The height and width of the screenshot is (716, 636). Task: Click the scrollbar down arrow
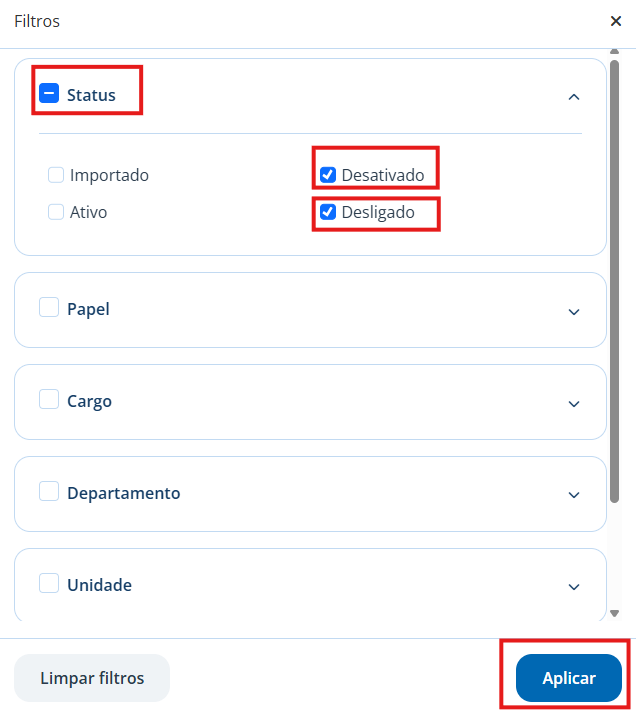pyautogui.click(x=615, y=613)
